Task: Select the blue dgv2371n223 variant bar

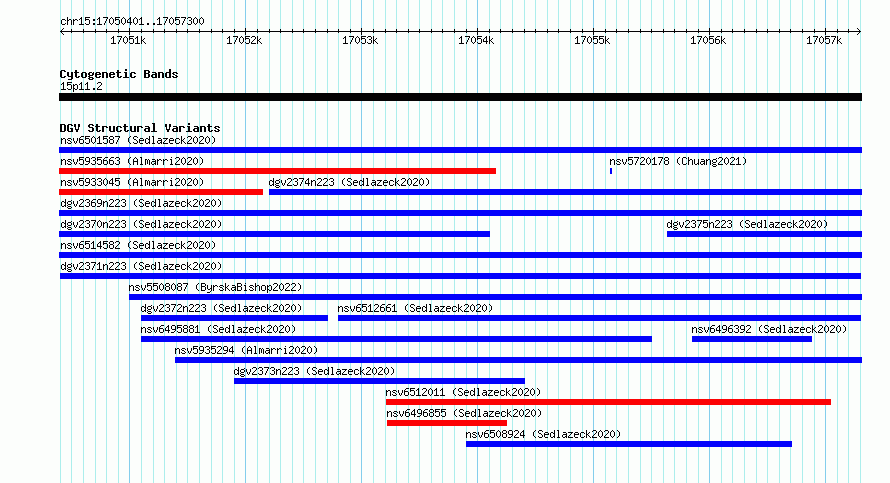Action: (460, 276)
